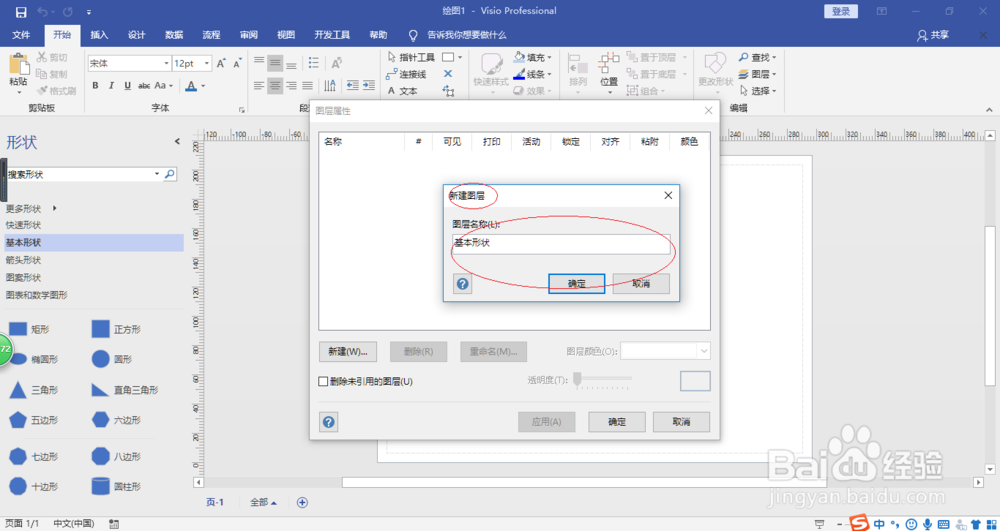The height and width of the screenshot is (531, 1000).
Task: Click the 共享 (Share) button
Action: (x=932, y=34)
